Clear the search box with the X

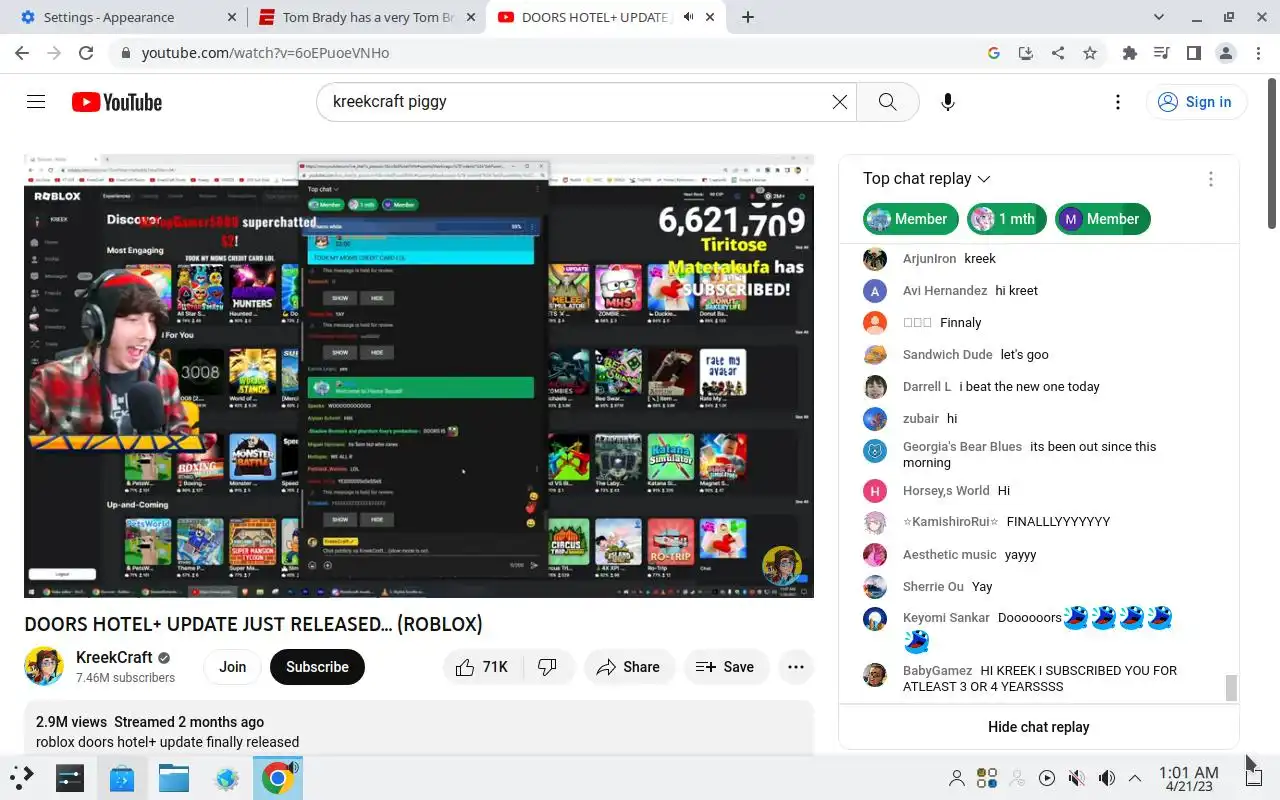(x=839, y=102)
